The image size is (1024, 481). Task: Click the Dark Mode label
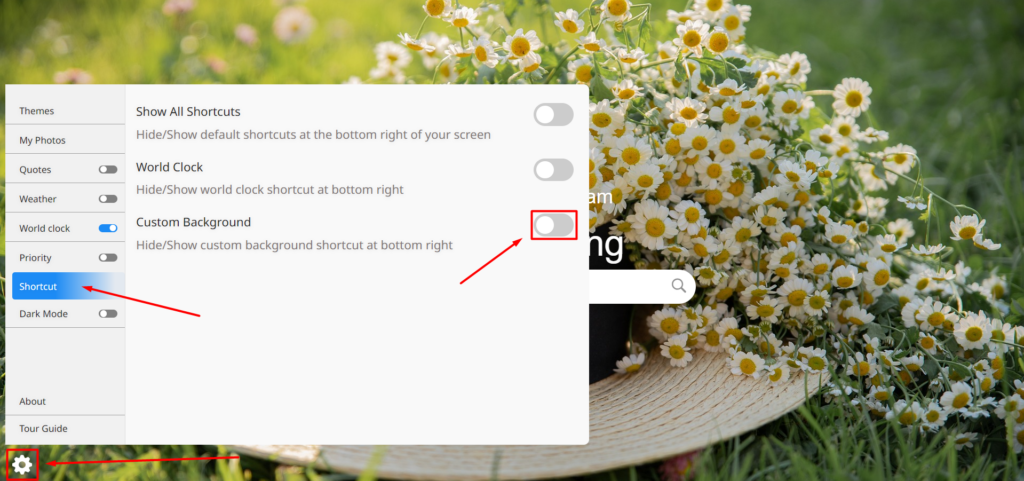click(x=43, y=314)
